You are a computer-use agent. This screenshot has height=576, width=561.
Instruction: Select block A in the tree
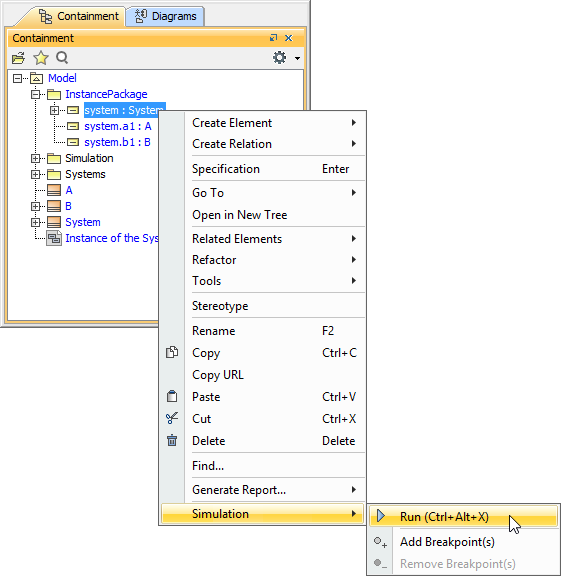69,190
